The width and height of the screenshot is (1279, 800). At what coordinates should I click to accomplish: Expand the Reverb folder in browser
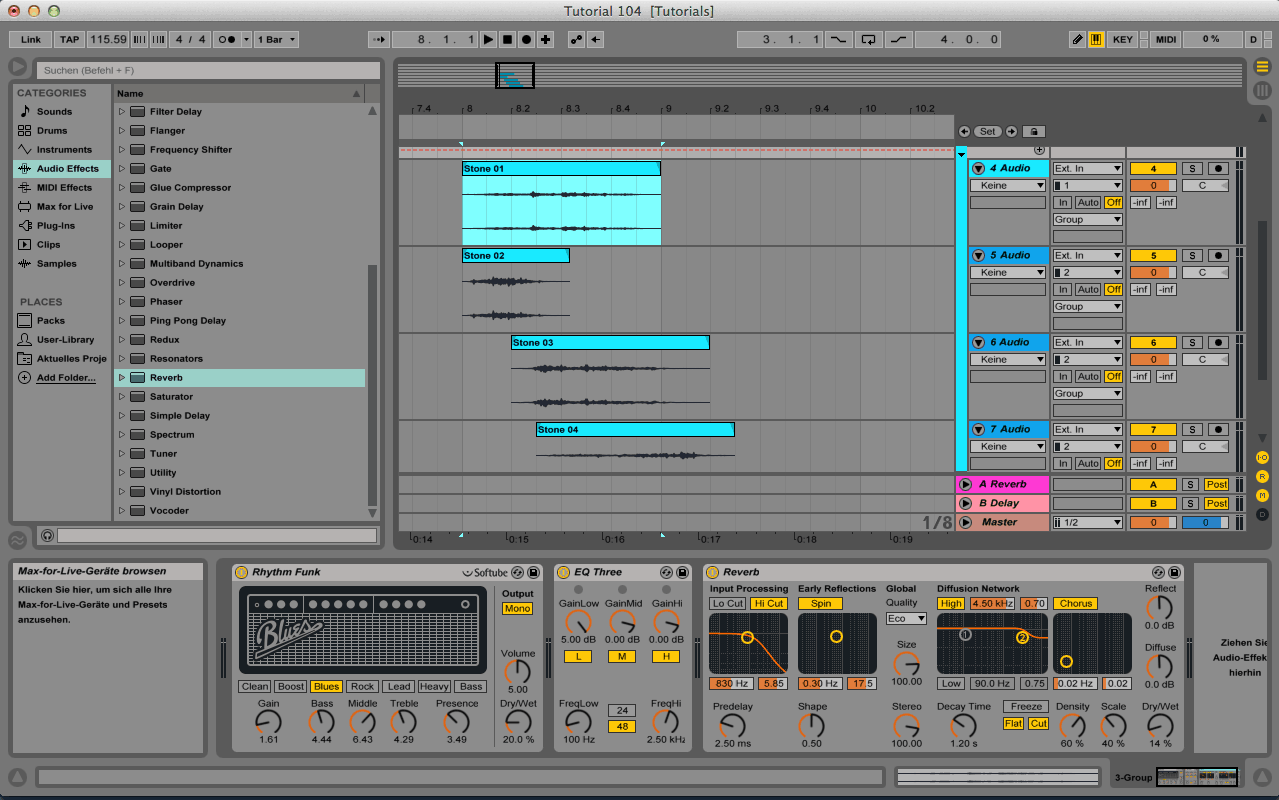click(x=122, y=378)
